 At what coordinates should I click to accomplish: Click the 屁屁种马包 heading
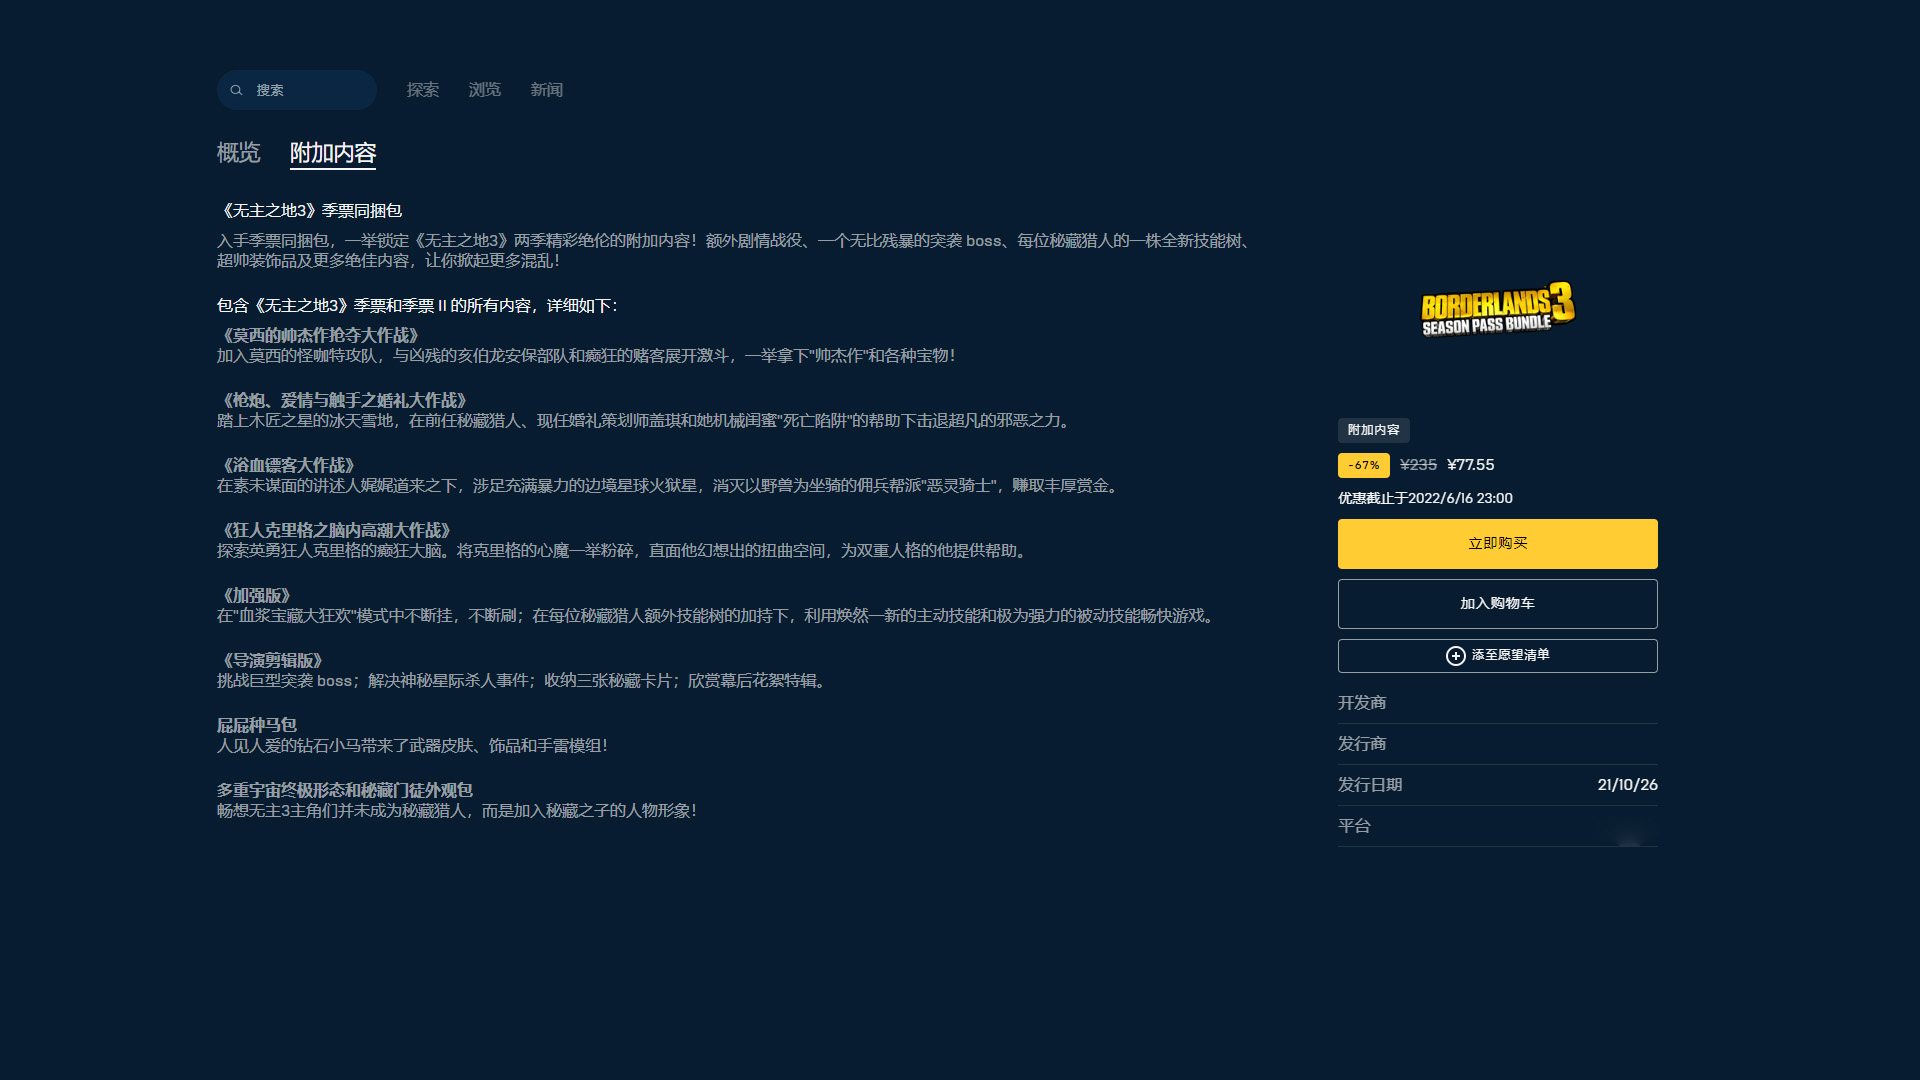257,726
